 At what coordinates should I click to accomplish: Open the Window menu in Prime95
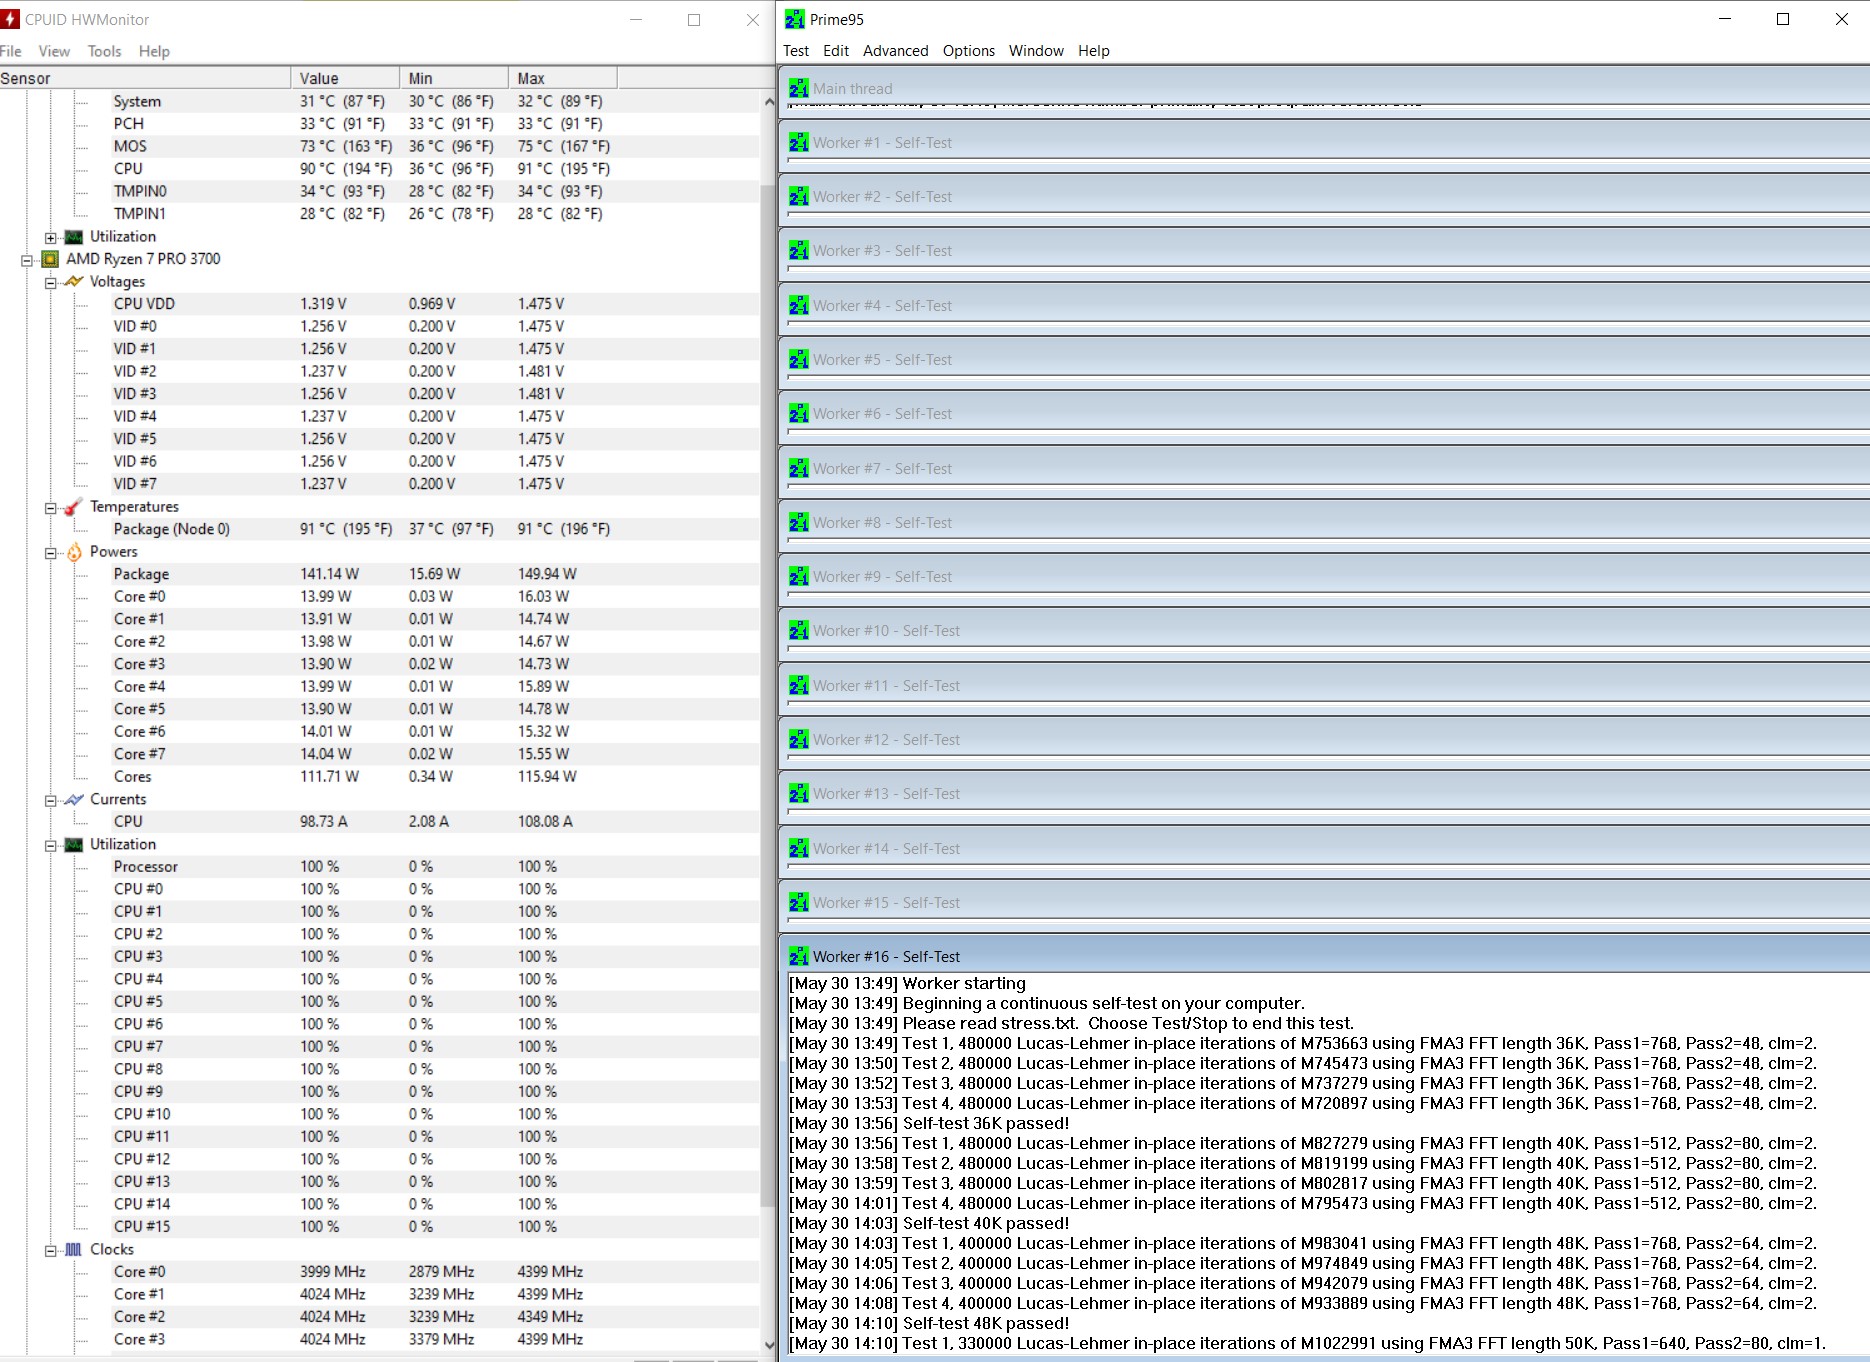point(1036,51)
